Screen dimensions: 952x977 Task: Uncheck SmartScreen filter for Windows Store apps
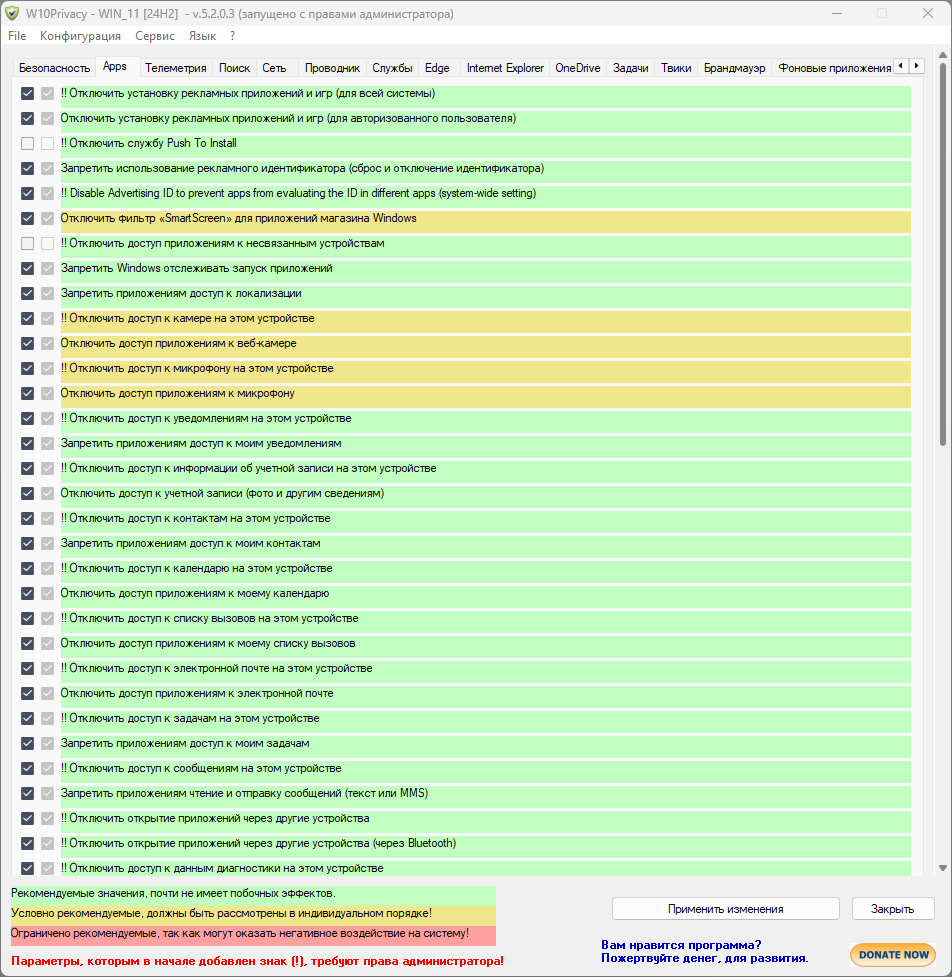pos(27,218)
